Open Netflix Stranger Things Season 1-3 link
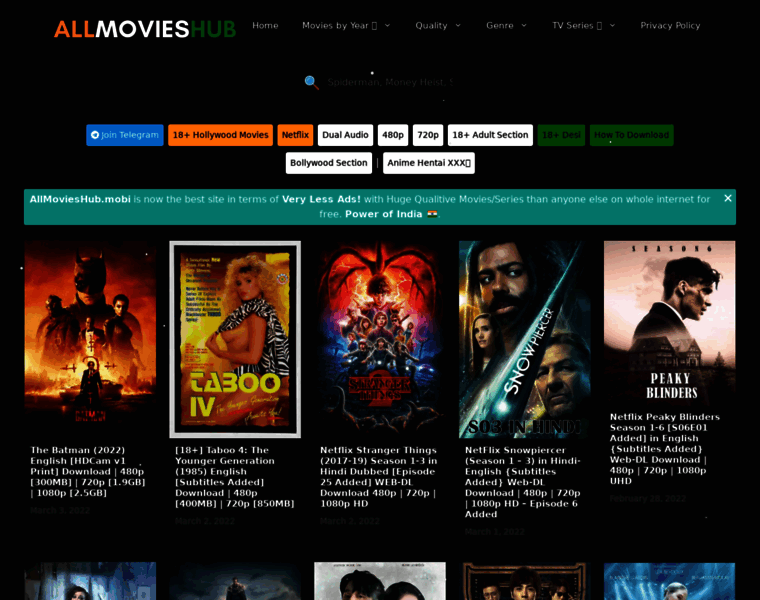The width and height of the screenshot is (760, 600). (x=379, y=477)
